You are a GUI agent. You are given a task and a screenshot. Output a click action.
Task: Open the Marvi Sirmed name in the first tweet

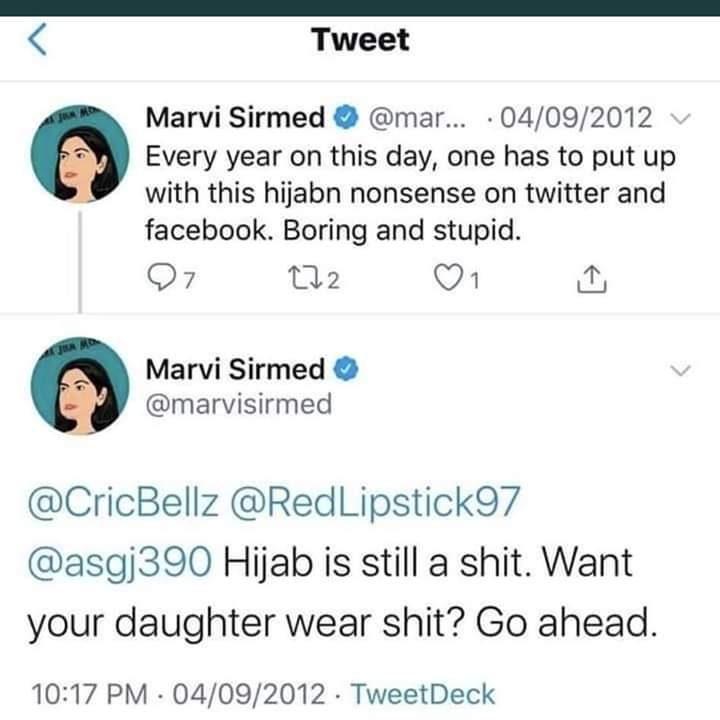236,119
